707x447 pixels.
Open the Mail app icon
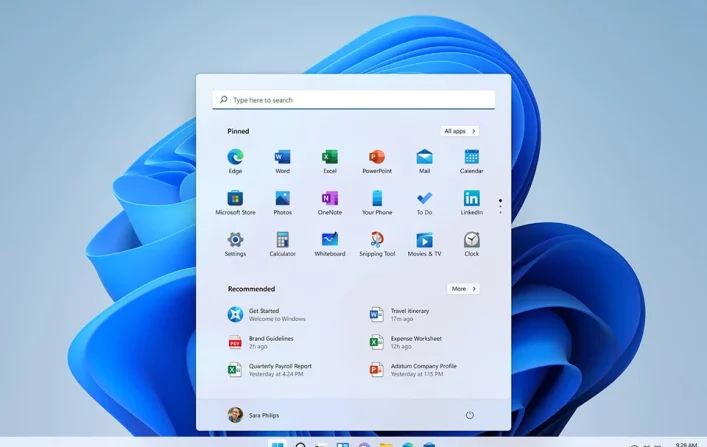424,157
